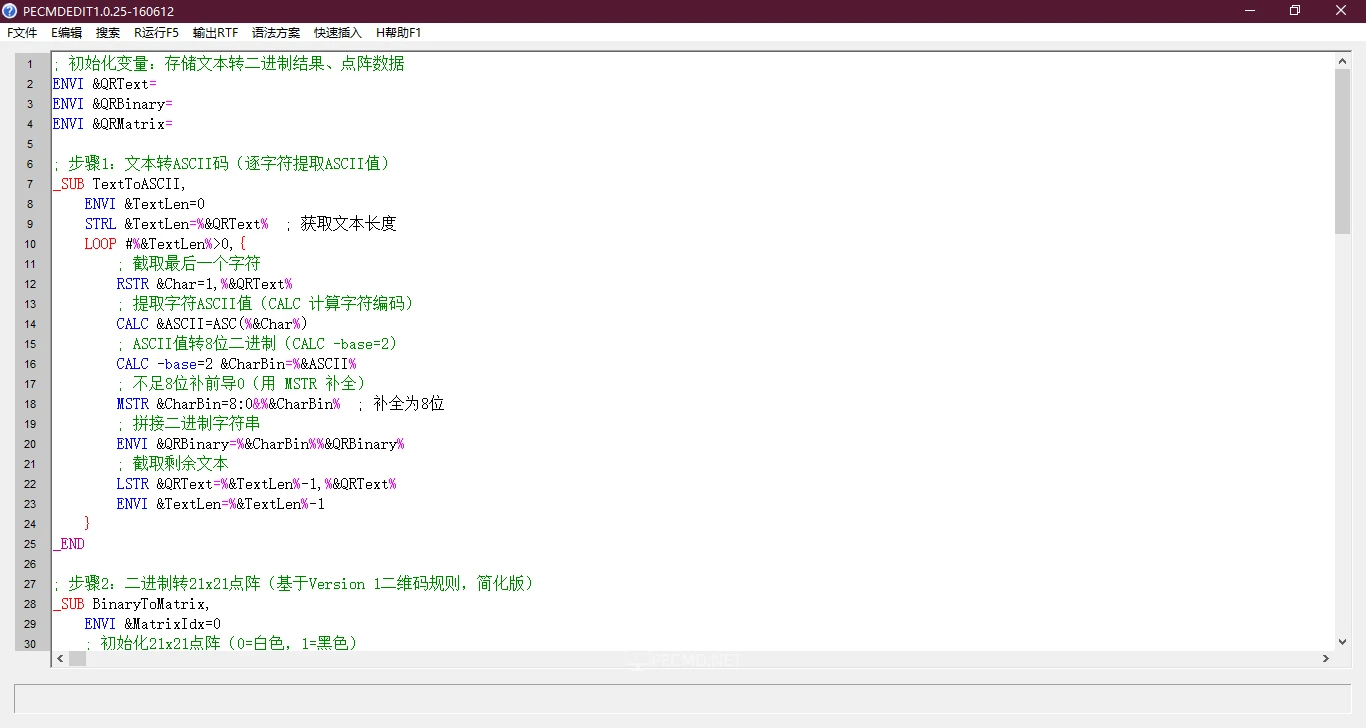Viewport: 1366px width, 728px height.
Task: Open the 输出RTF export menu
Action: tap(214, 32)
